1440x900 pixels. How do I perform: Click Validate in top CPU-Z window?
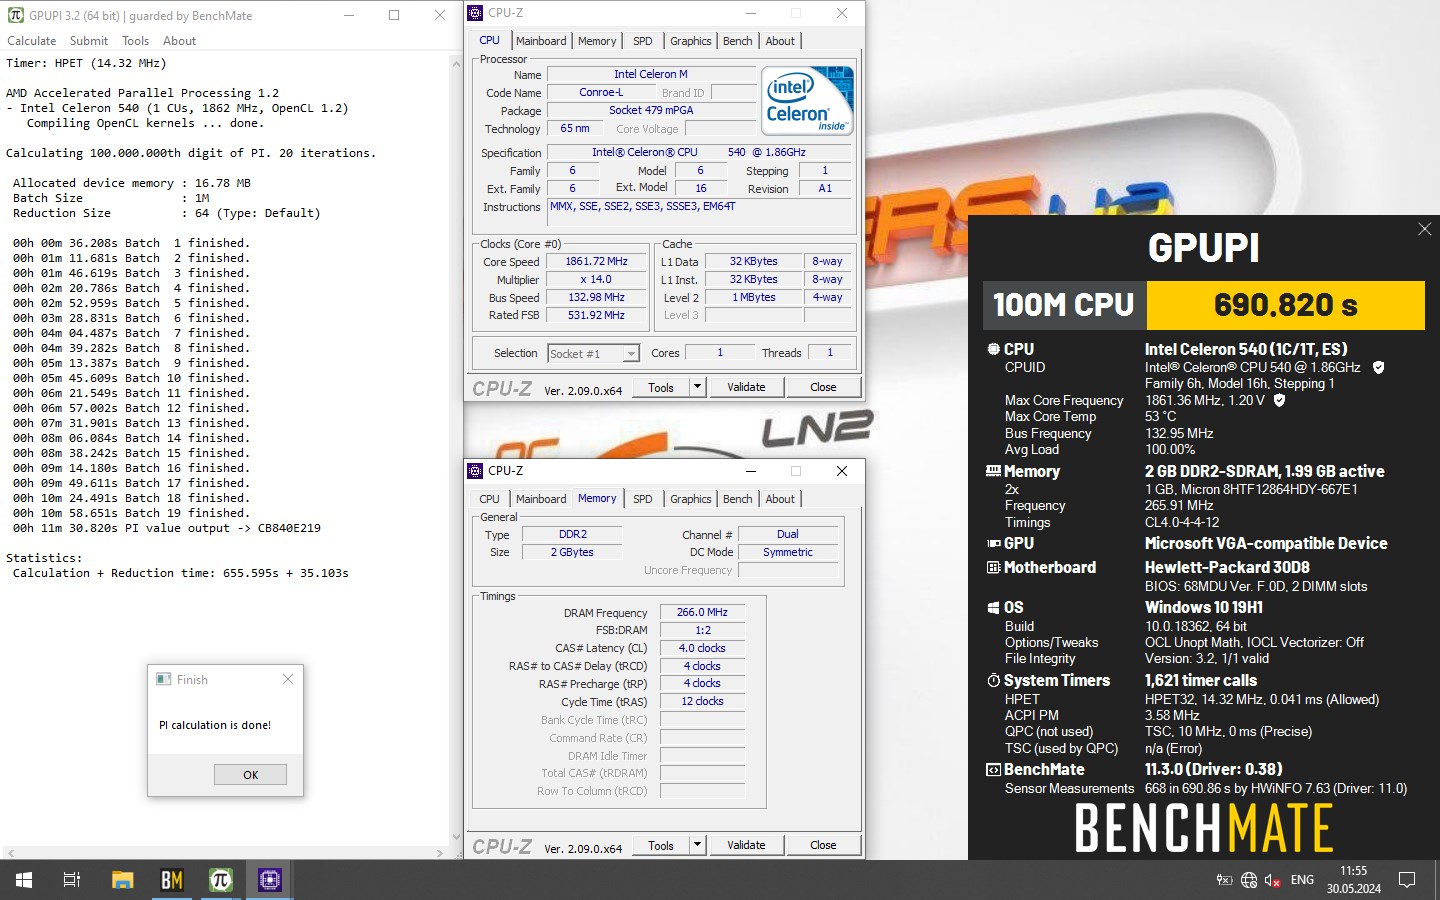click(x=746, y=387)
